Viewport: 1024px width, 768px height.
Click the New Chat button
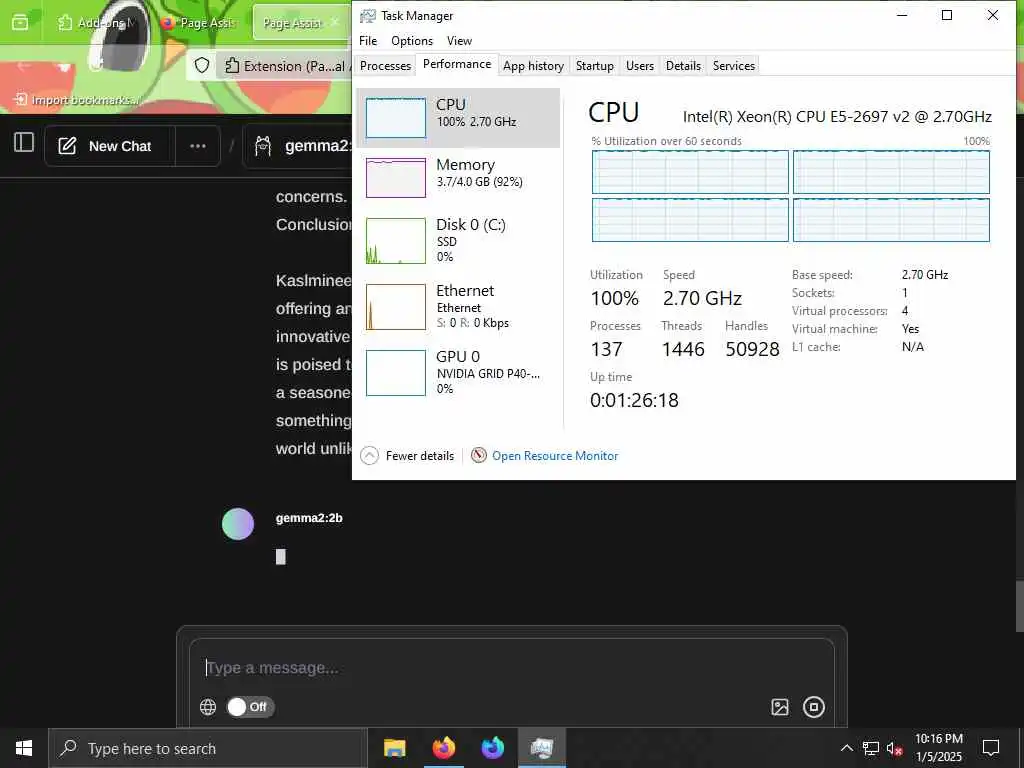(110, 146)
